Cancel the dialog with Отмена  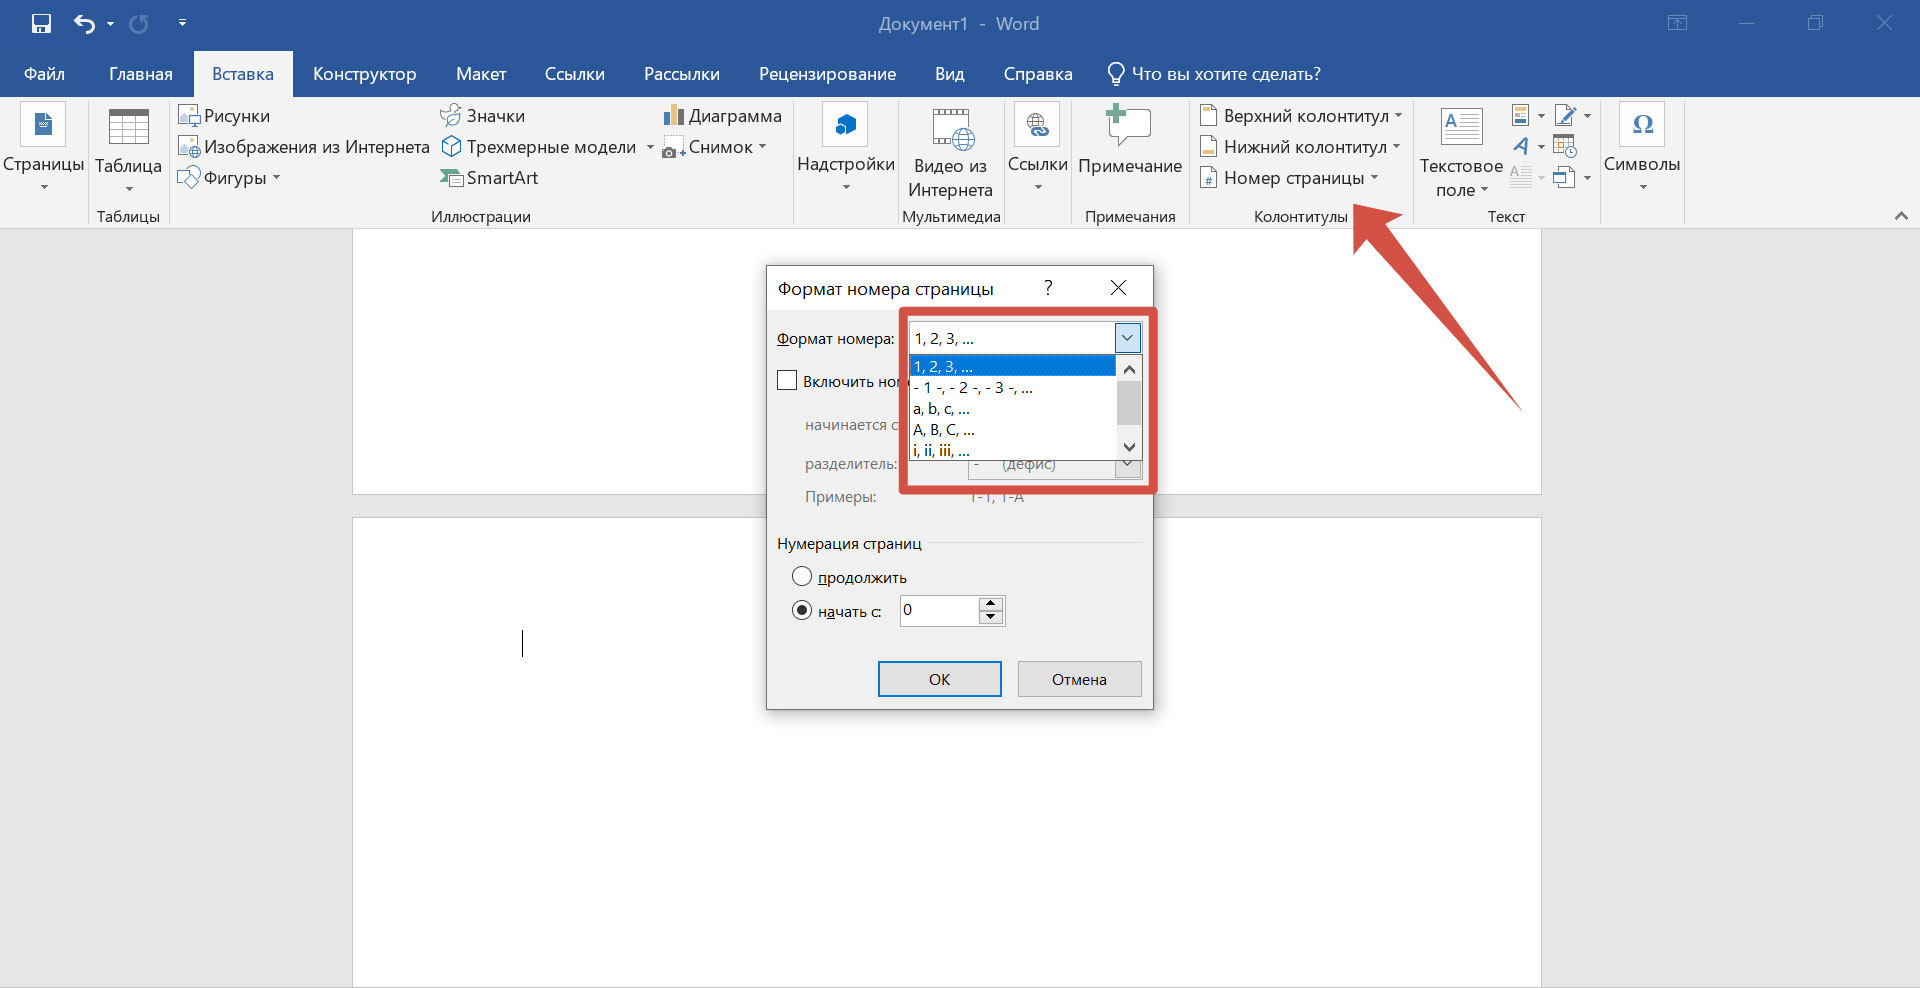(x=1079, y=679)
